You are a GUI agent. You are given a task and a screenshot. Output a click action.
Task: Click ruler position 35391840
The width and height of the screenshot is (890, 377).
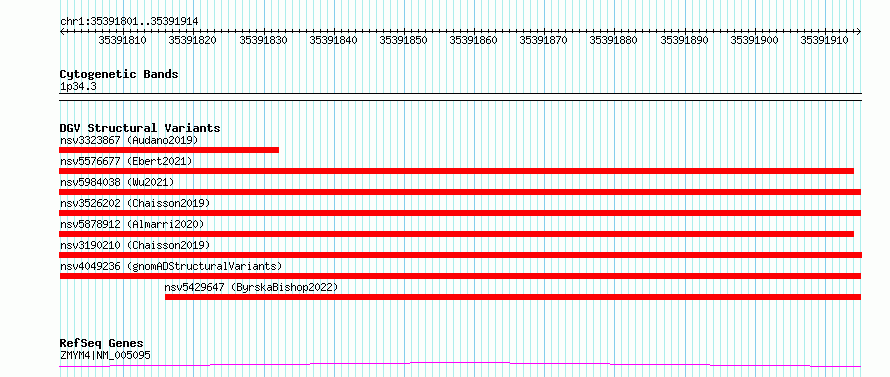(x=333, y=40)
